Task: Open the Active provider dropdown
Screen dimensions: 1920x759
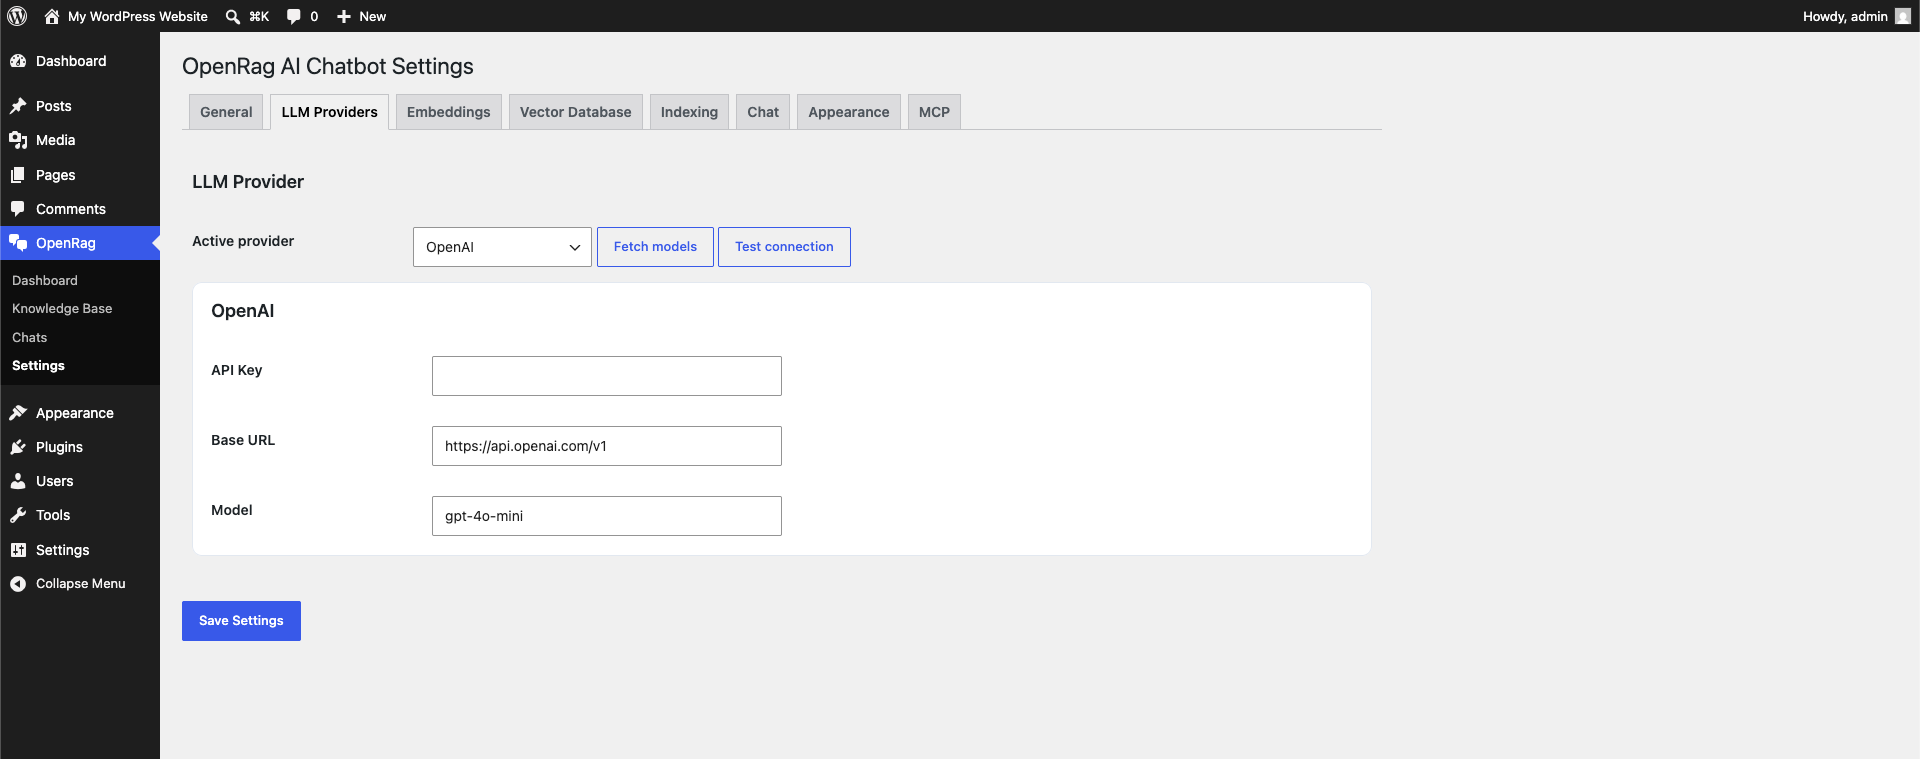Action: pos(502,247)
